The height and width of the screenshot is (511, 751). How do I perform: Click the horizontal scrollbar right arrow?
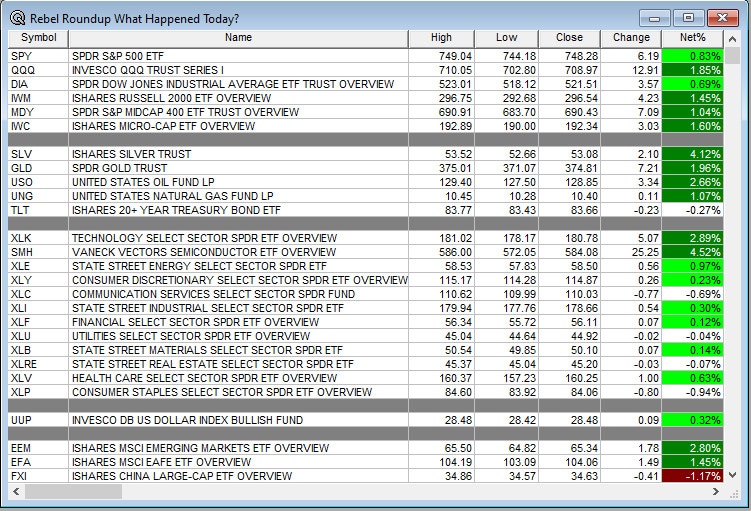tap(716, 491)
